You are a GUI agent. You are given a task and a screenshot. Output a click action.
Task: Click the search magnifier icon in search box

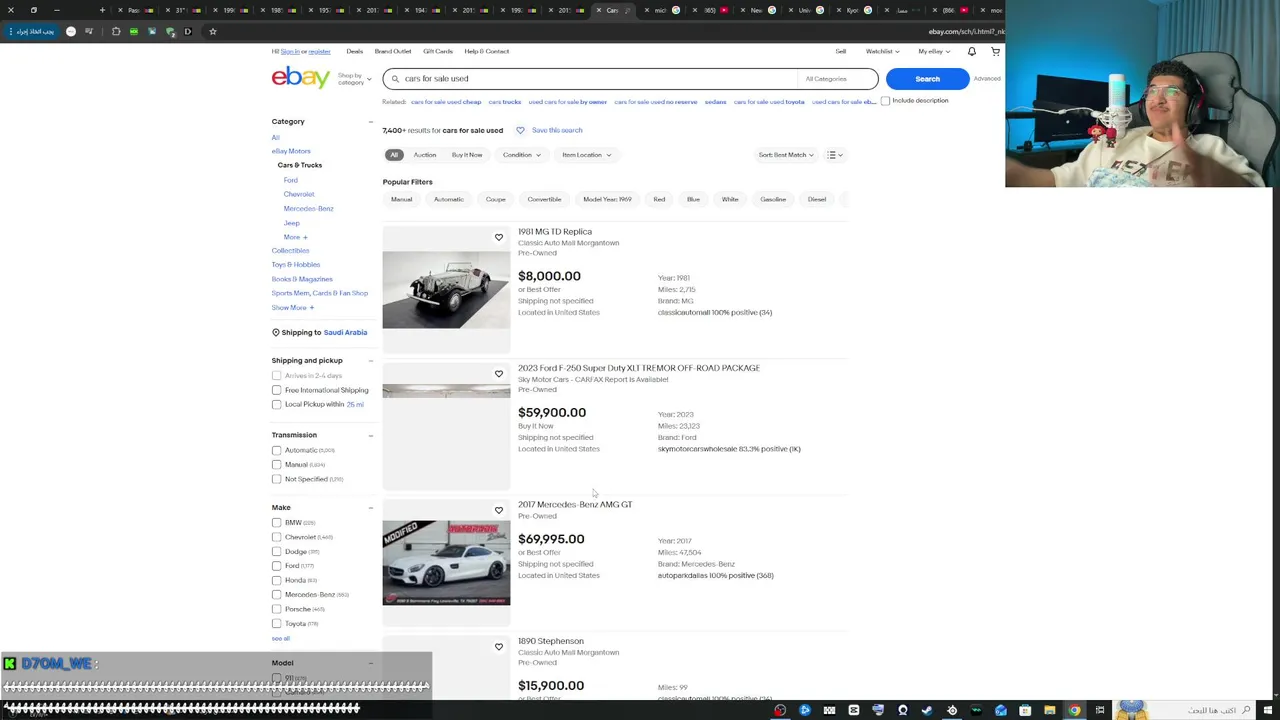(395, 78)
